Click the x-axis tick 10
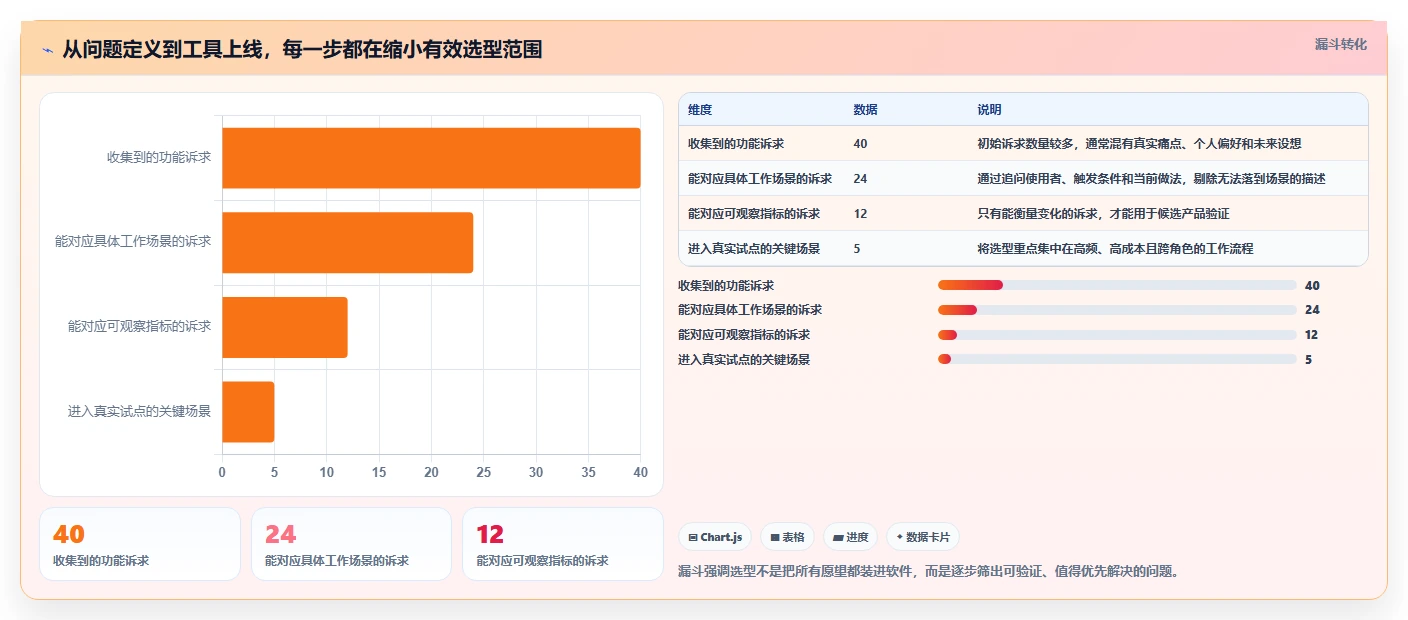 pos(327,472)
